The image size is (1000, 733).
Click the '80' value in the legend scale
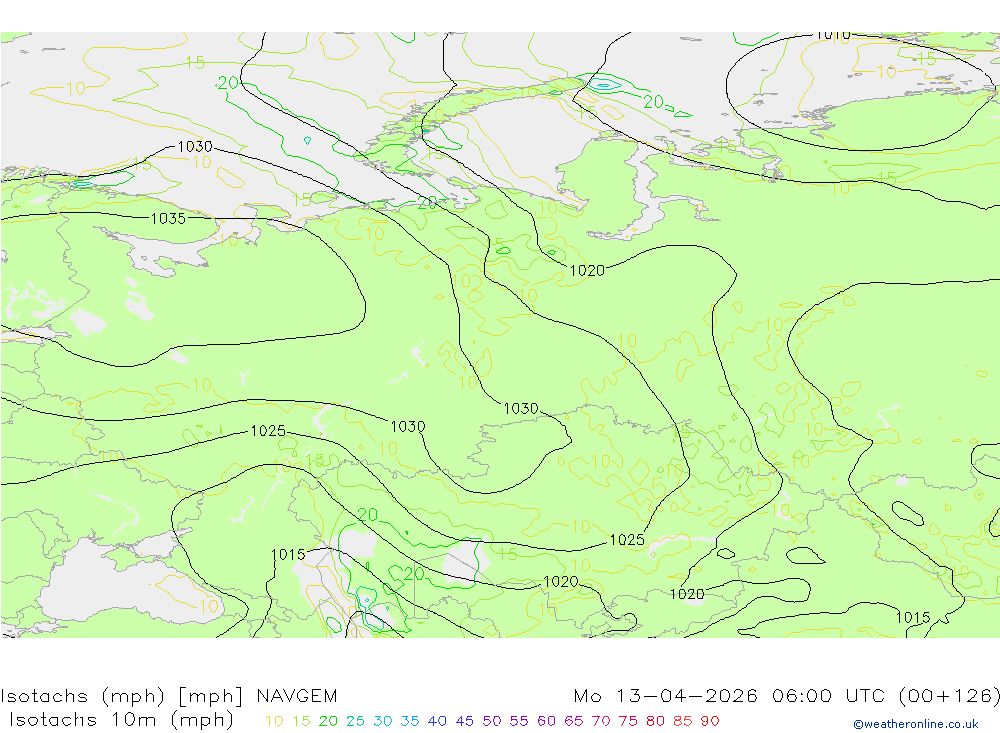click(x=656, y=721)
